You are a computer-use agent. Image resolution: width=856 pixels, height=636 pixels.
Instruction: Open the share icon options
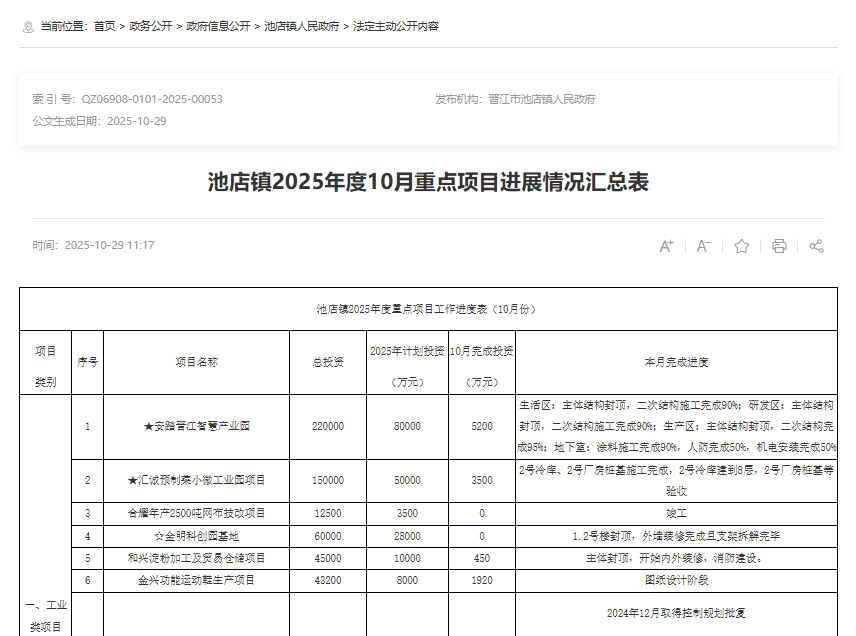816,246
